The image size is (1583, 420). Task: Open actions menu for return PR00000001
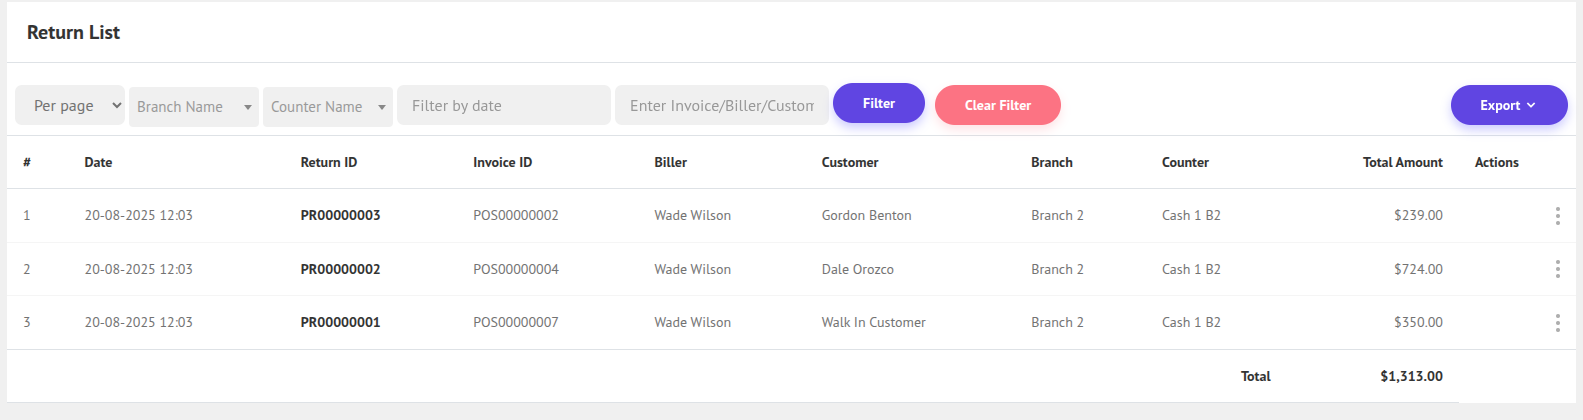[x=1557, y=322]
